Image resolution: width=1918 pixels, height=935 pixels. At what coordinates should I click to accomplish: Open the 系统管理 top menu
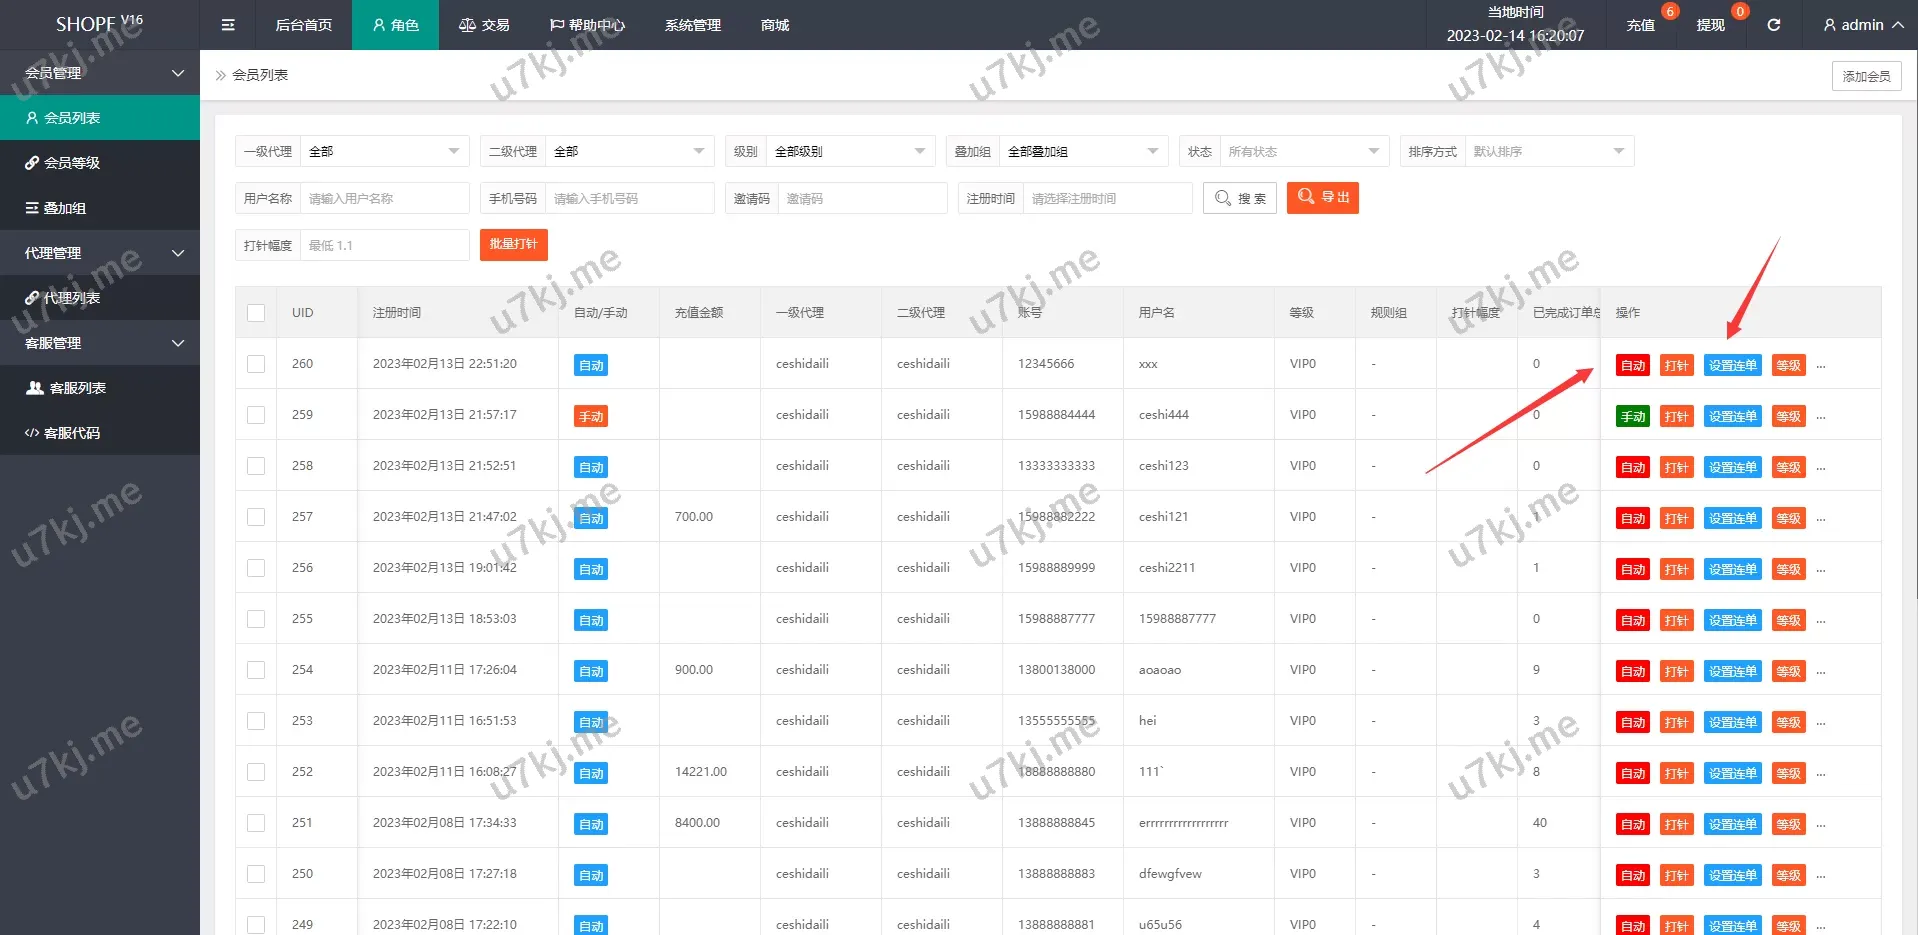pyautogui.click(x=692, y=25)
